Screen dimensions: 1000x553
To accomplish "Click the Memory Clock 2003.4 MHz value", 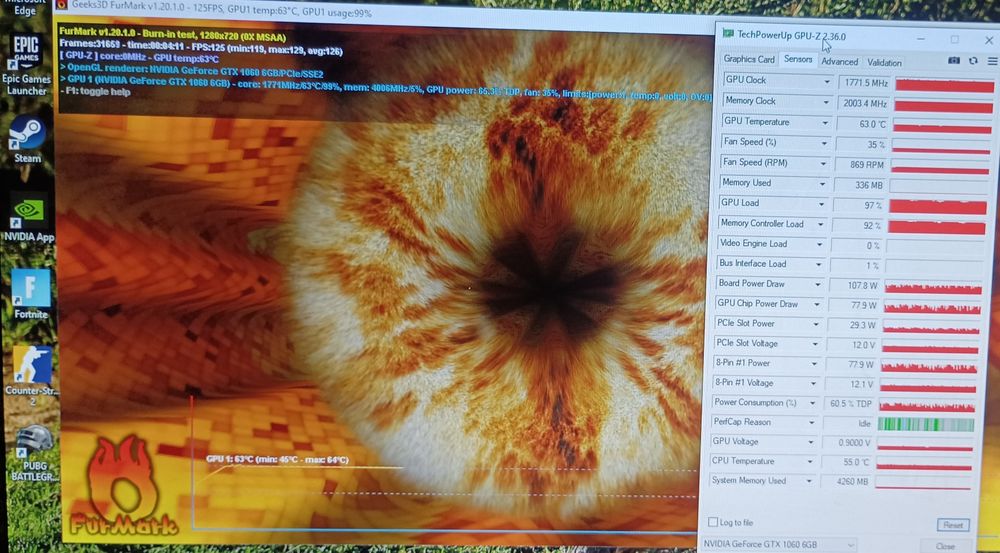I will point(864,103).
